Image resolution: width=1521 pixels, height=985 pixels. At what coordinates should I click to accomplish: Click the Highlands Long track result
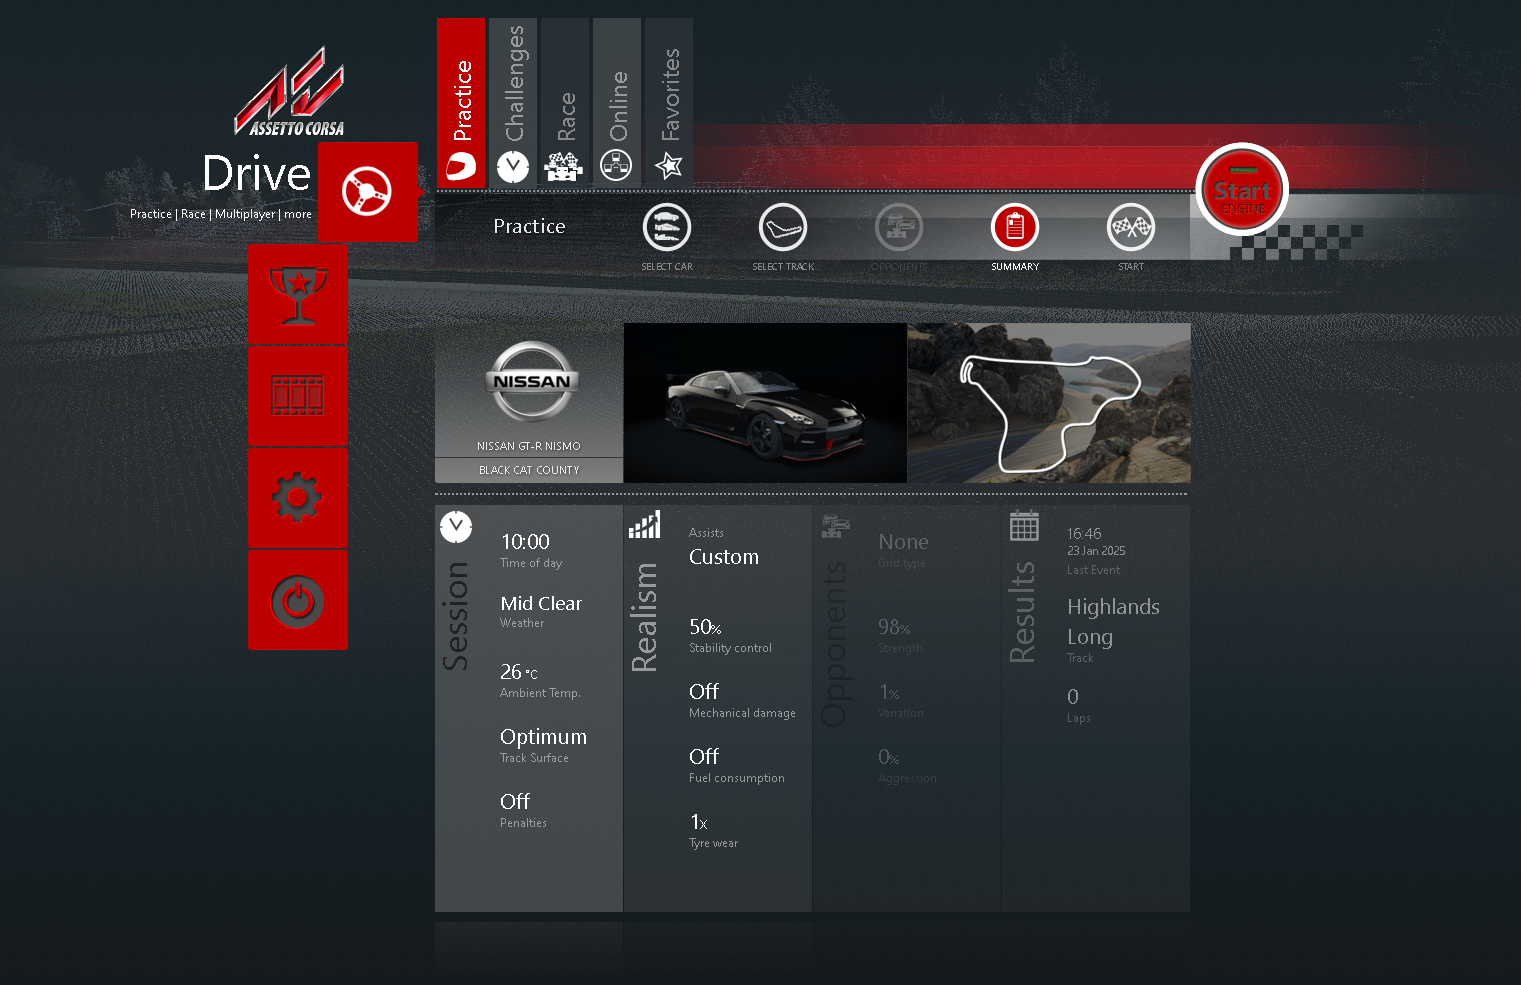point(1113,622)
